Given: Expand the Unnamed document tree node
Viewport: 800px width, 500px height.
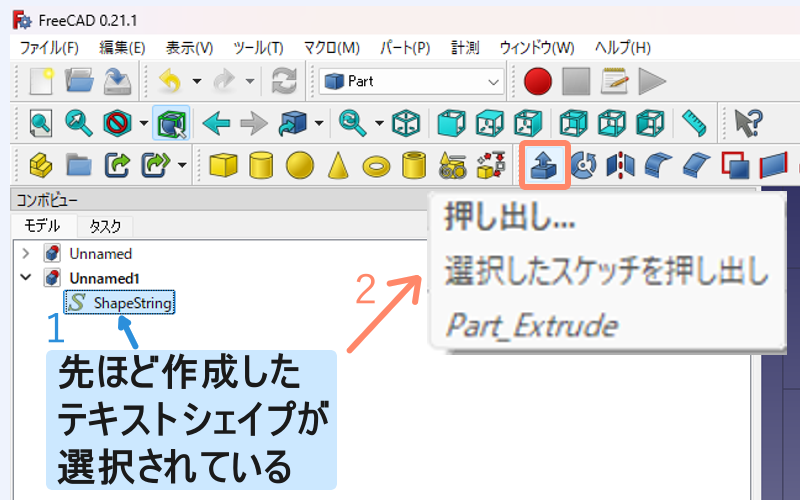Looking at the screenshot, I should click(x=26, y=253).
